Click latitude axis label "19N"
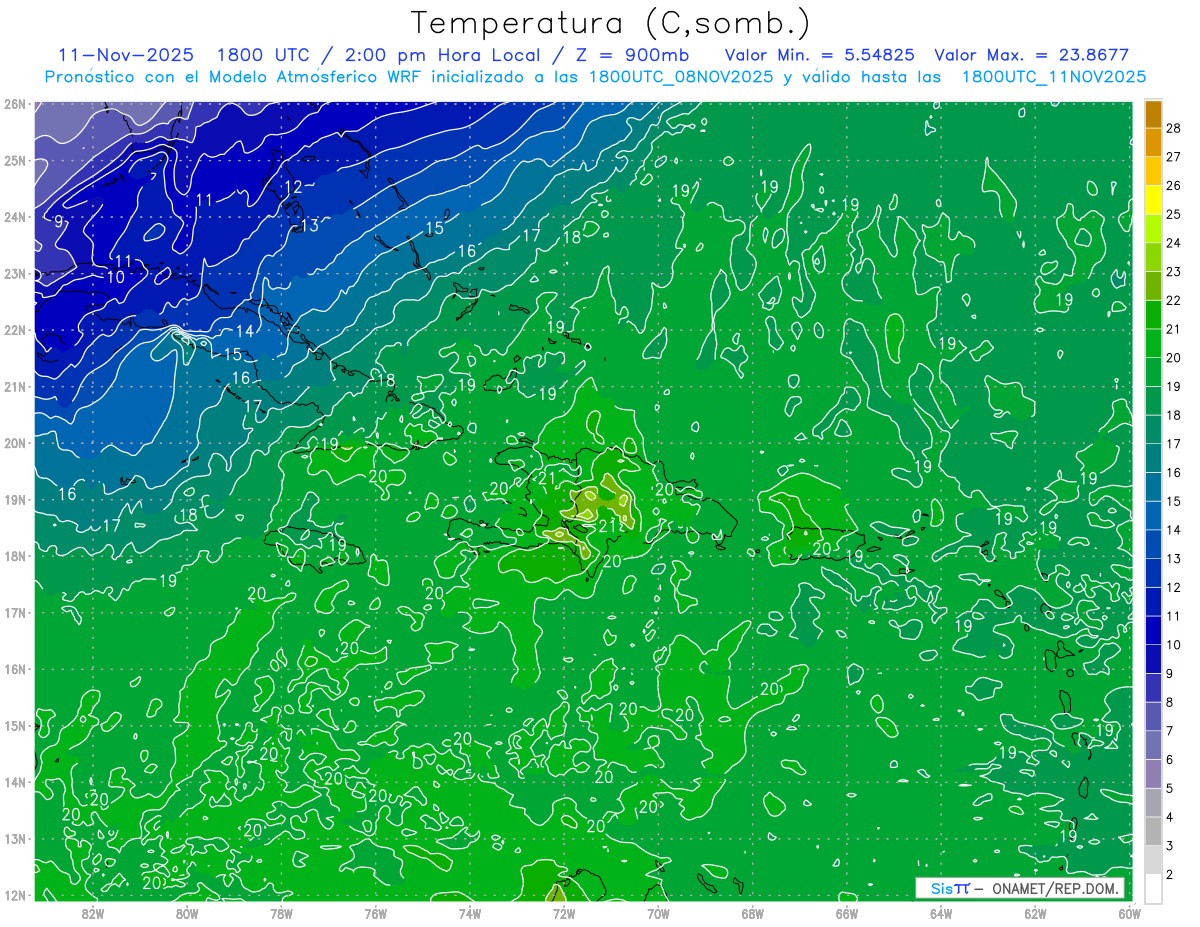1200x927 pixels. [x=14, y=499]
